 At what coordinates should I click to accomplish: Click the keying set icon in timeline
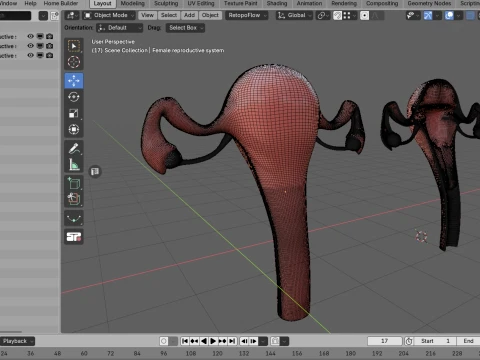pyautogui.click(x=275, y=341)
